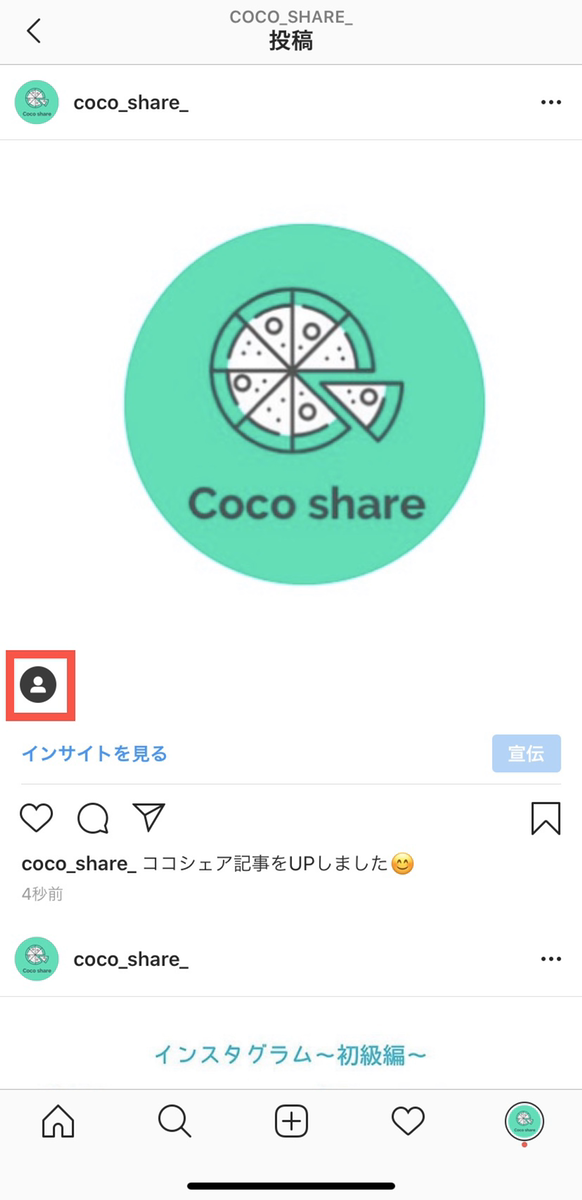Like the post with heart icon

[36, 818]
